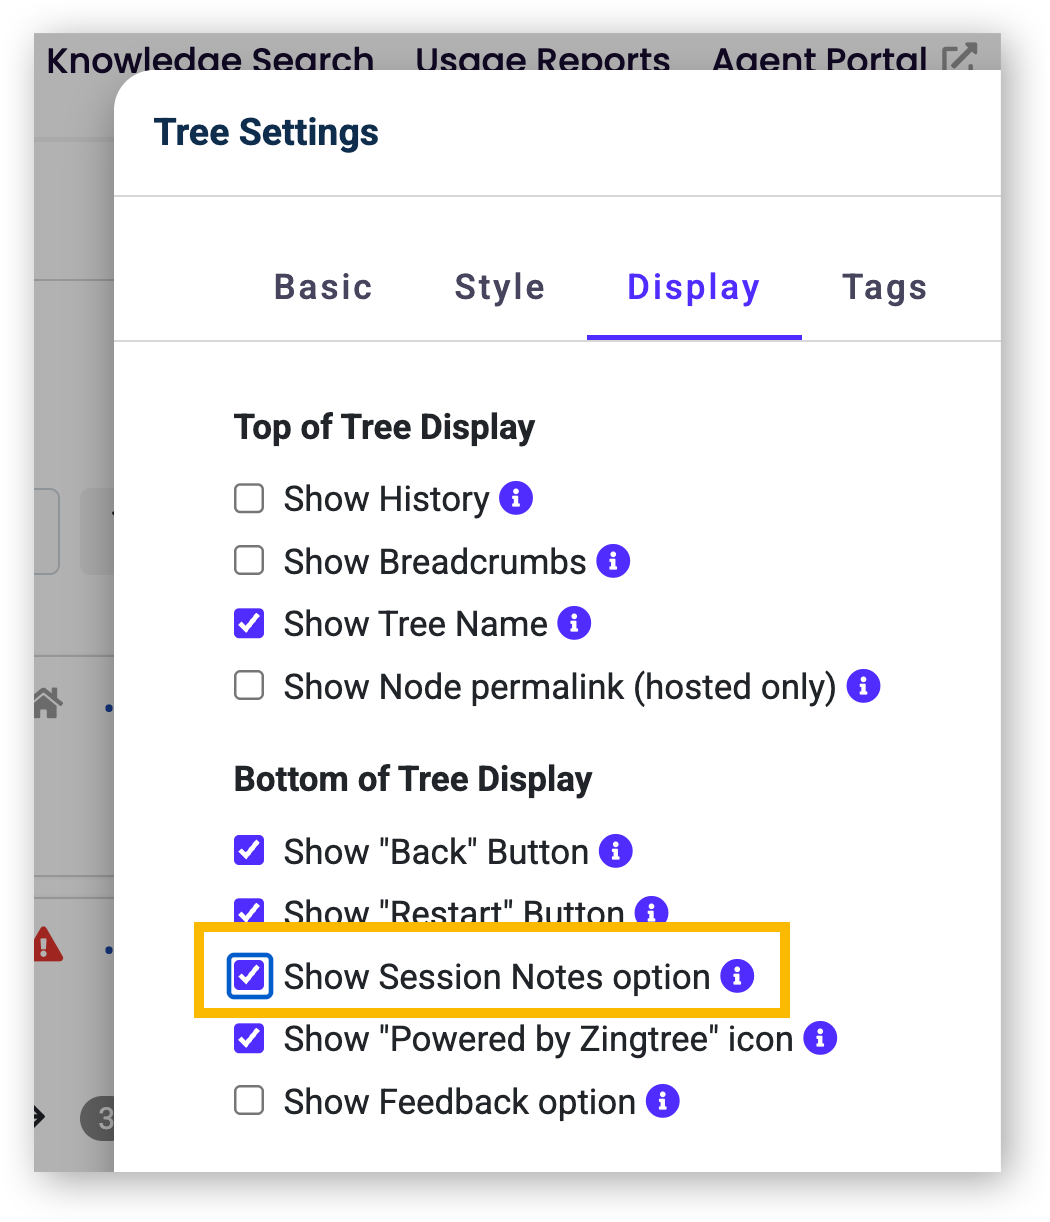Screen dimensions: 1050x1222
Task: Click info icon for Node permalink option
Action: pos(863,685)
